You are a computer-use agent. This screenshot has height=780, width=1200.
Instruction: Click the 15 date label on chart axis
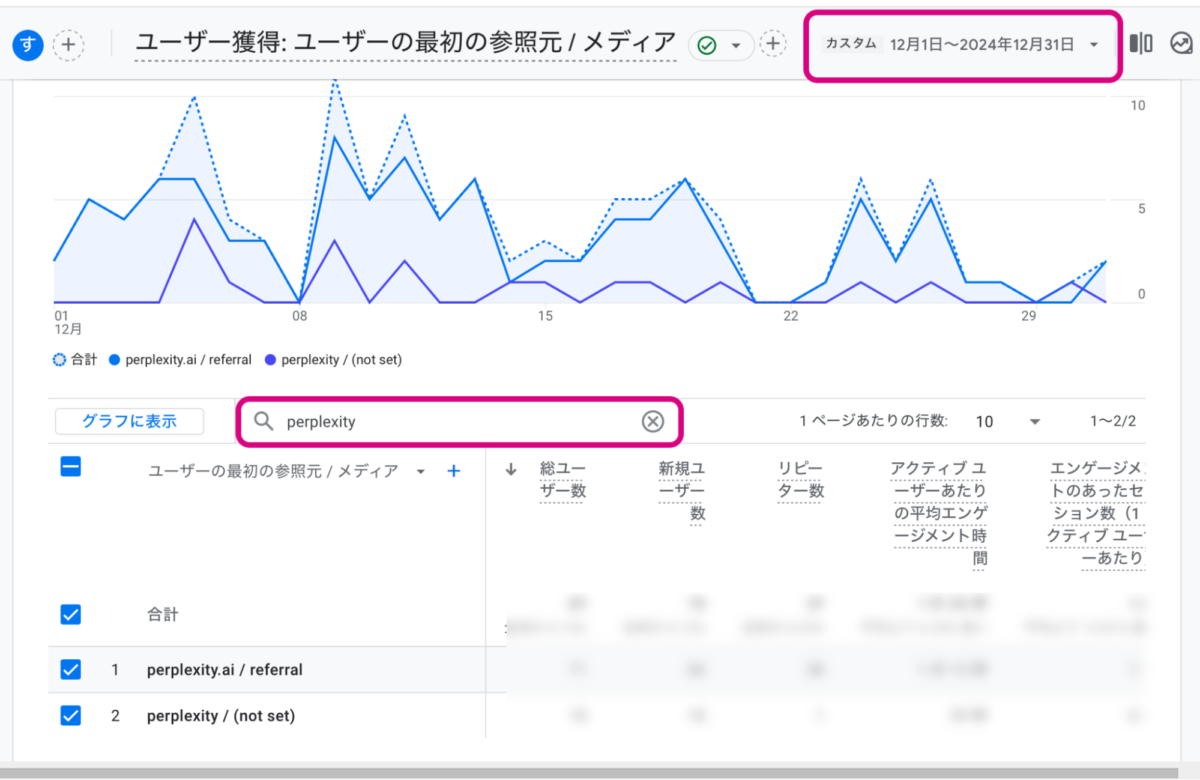tap(545, 316)
